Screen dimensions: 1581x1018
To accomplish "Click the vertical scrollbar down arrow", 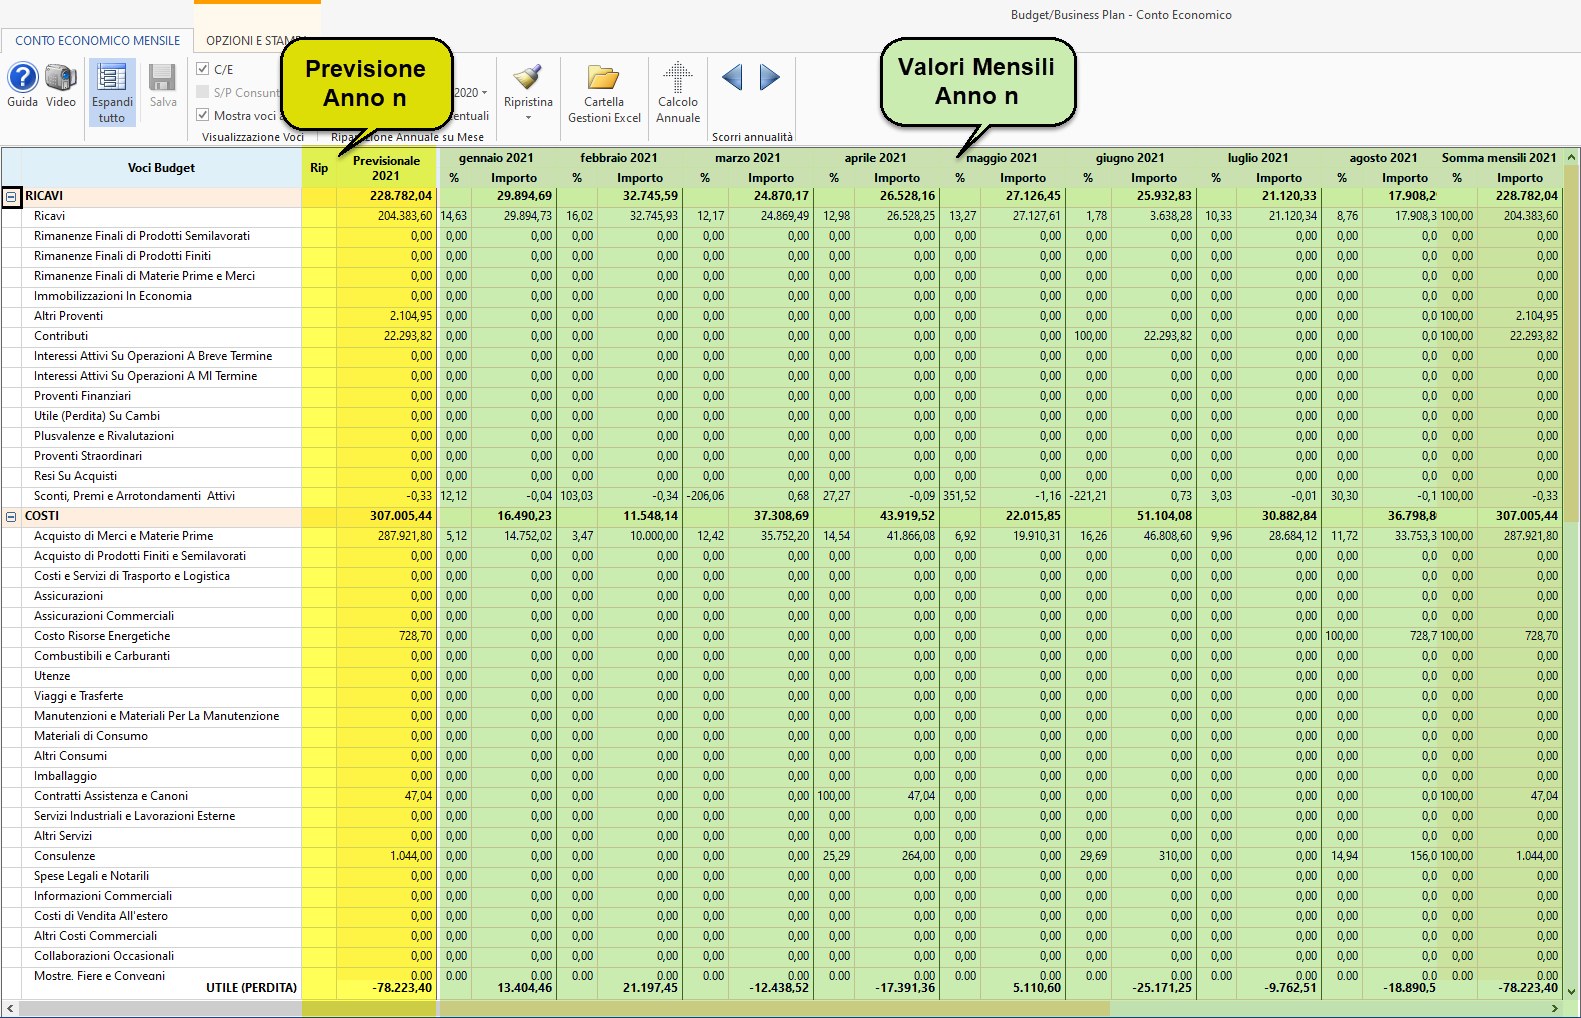I will [1571, 991].
